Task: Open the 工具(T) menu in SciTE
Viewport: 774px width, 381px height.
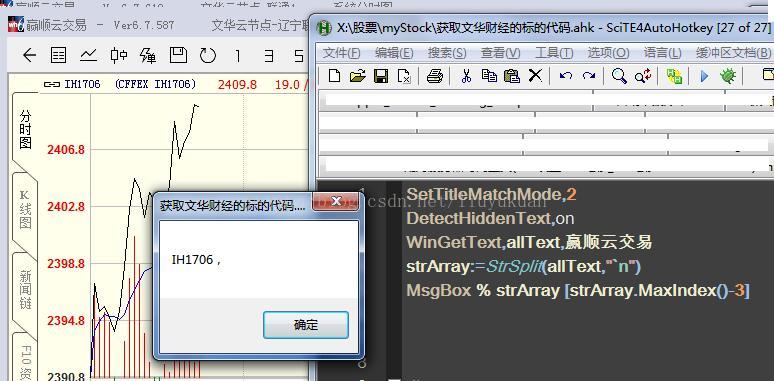Action: pyautogui.click(x=554, y=52)
